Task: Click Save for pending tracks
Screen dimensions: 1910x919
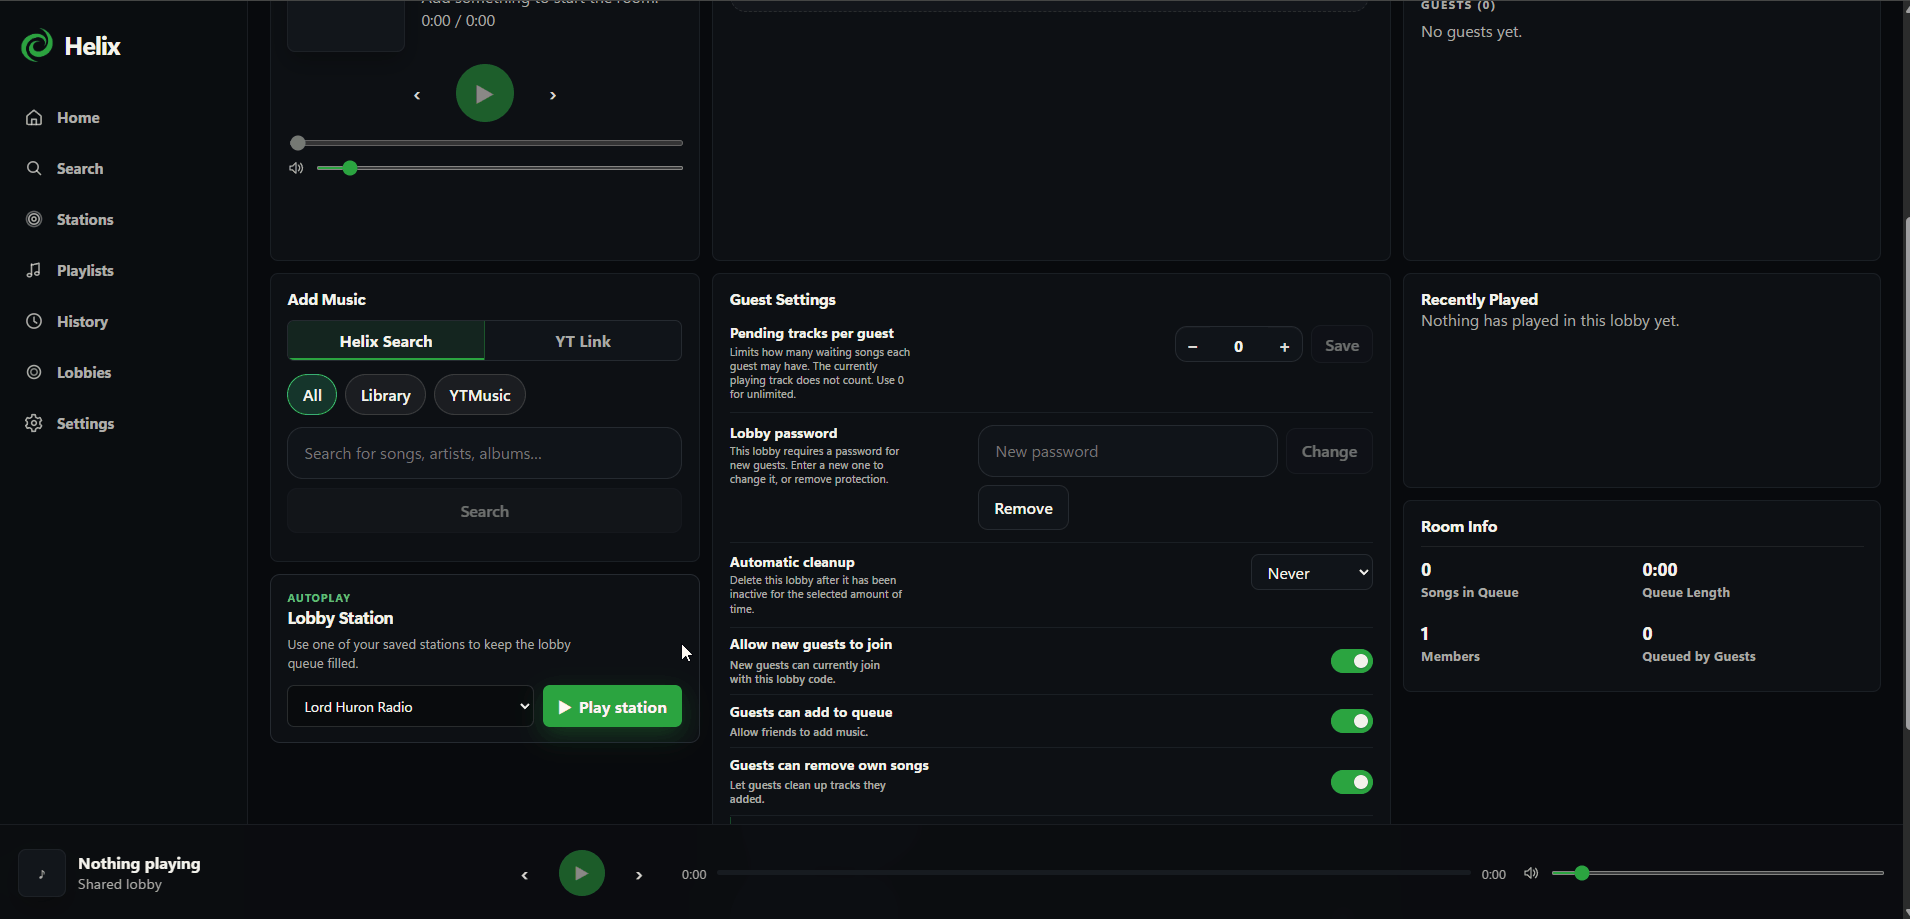Action: point(1342,345)
